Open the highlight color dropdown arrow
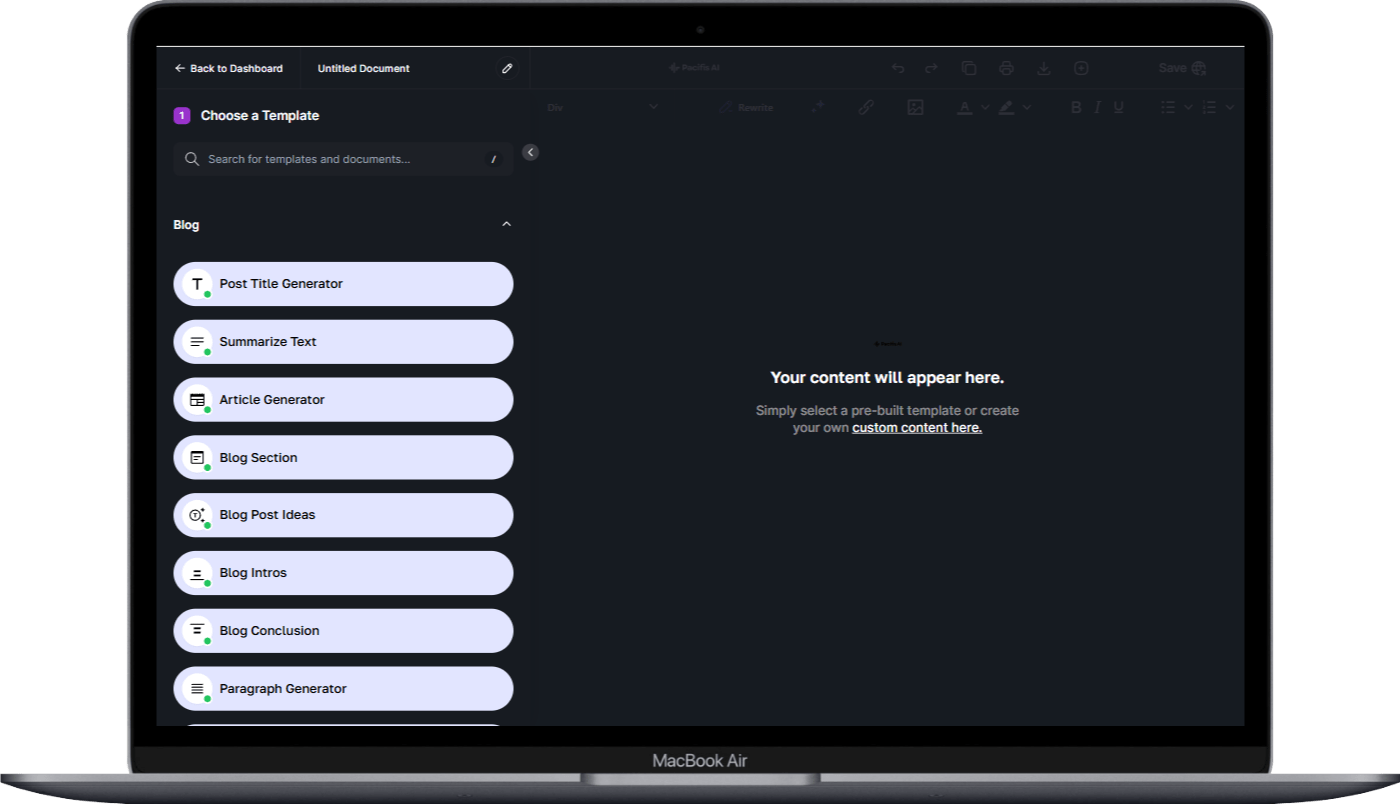This screenshot has height=804, width=1400. click(1027, 107)
